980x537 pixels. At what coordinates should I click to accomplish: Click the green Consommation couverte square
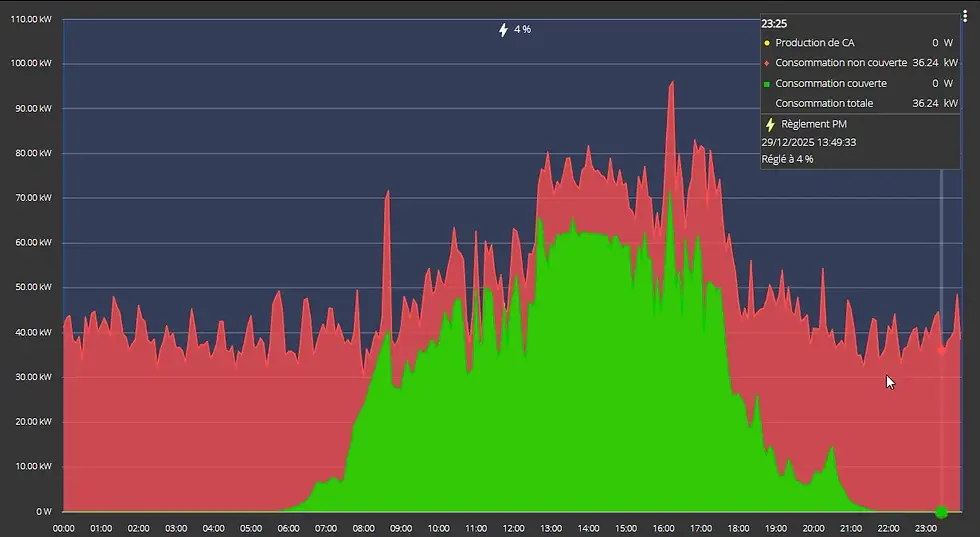click(767, 84)
